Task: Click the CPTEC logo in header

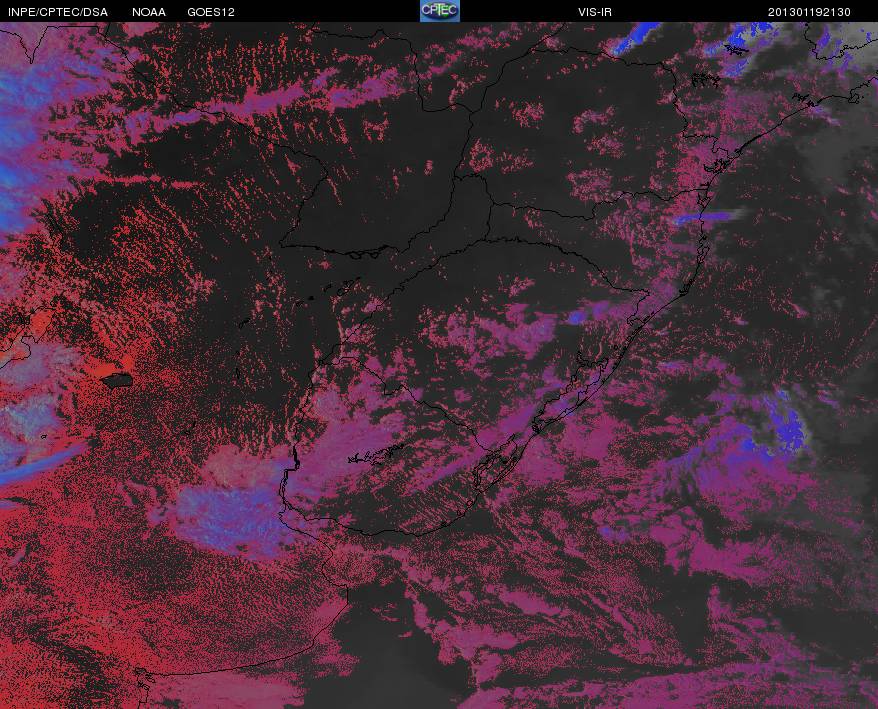Action: [x=440, y=11]
